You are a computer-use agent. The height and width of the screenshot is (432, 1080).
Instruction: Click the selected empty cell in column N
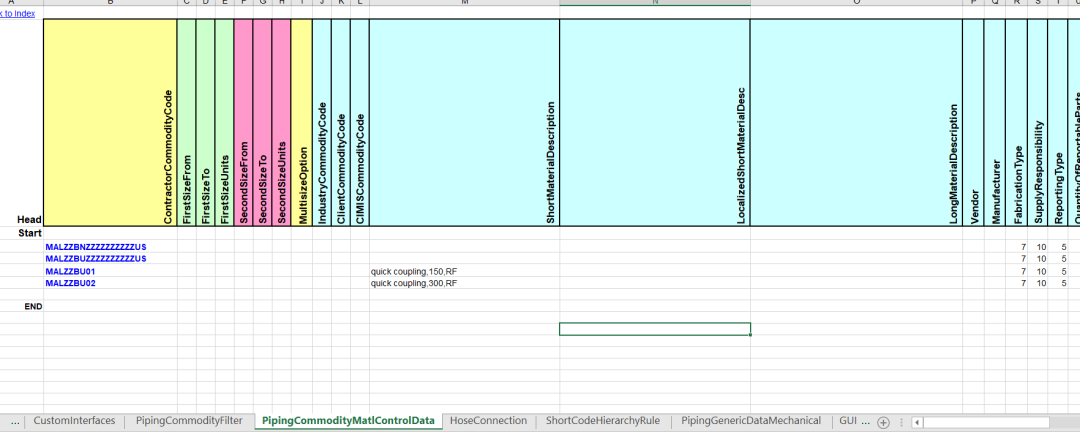(655, 329)
